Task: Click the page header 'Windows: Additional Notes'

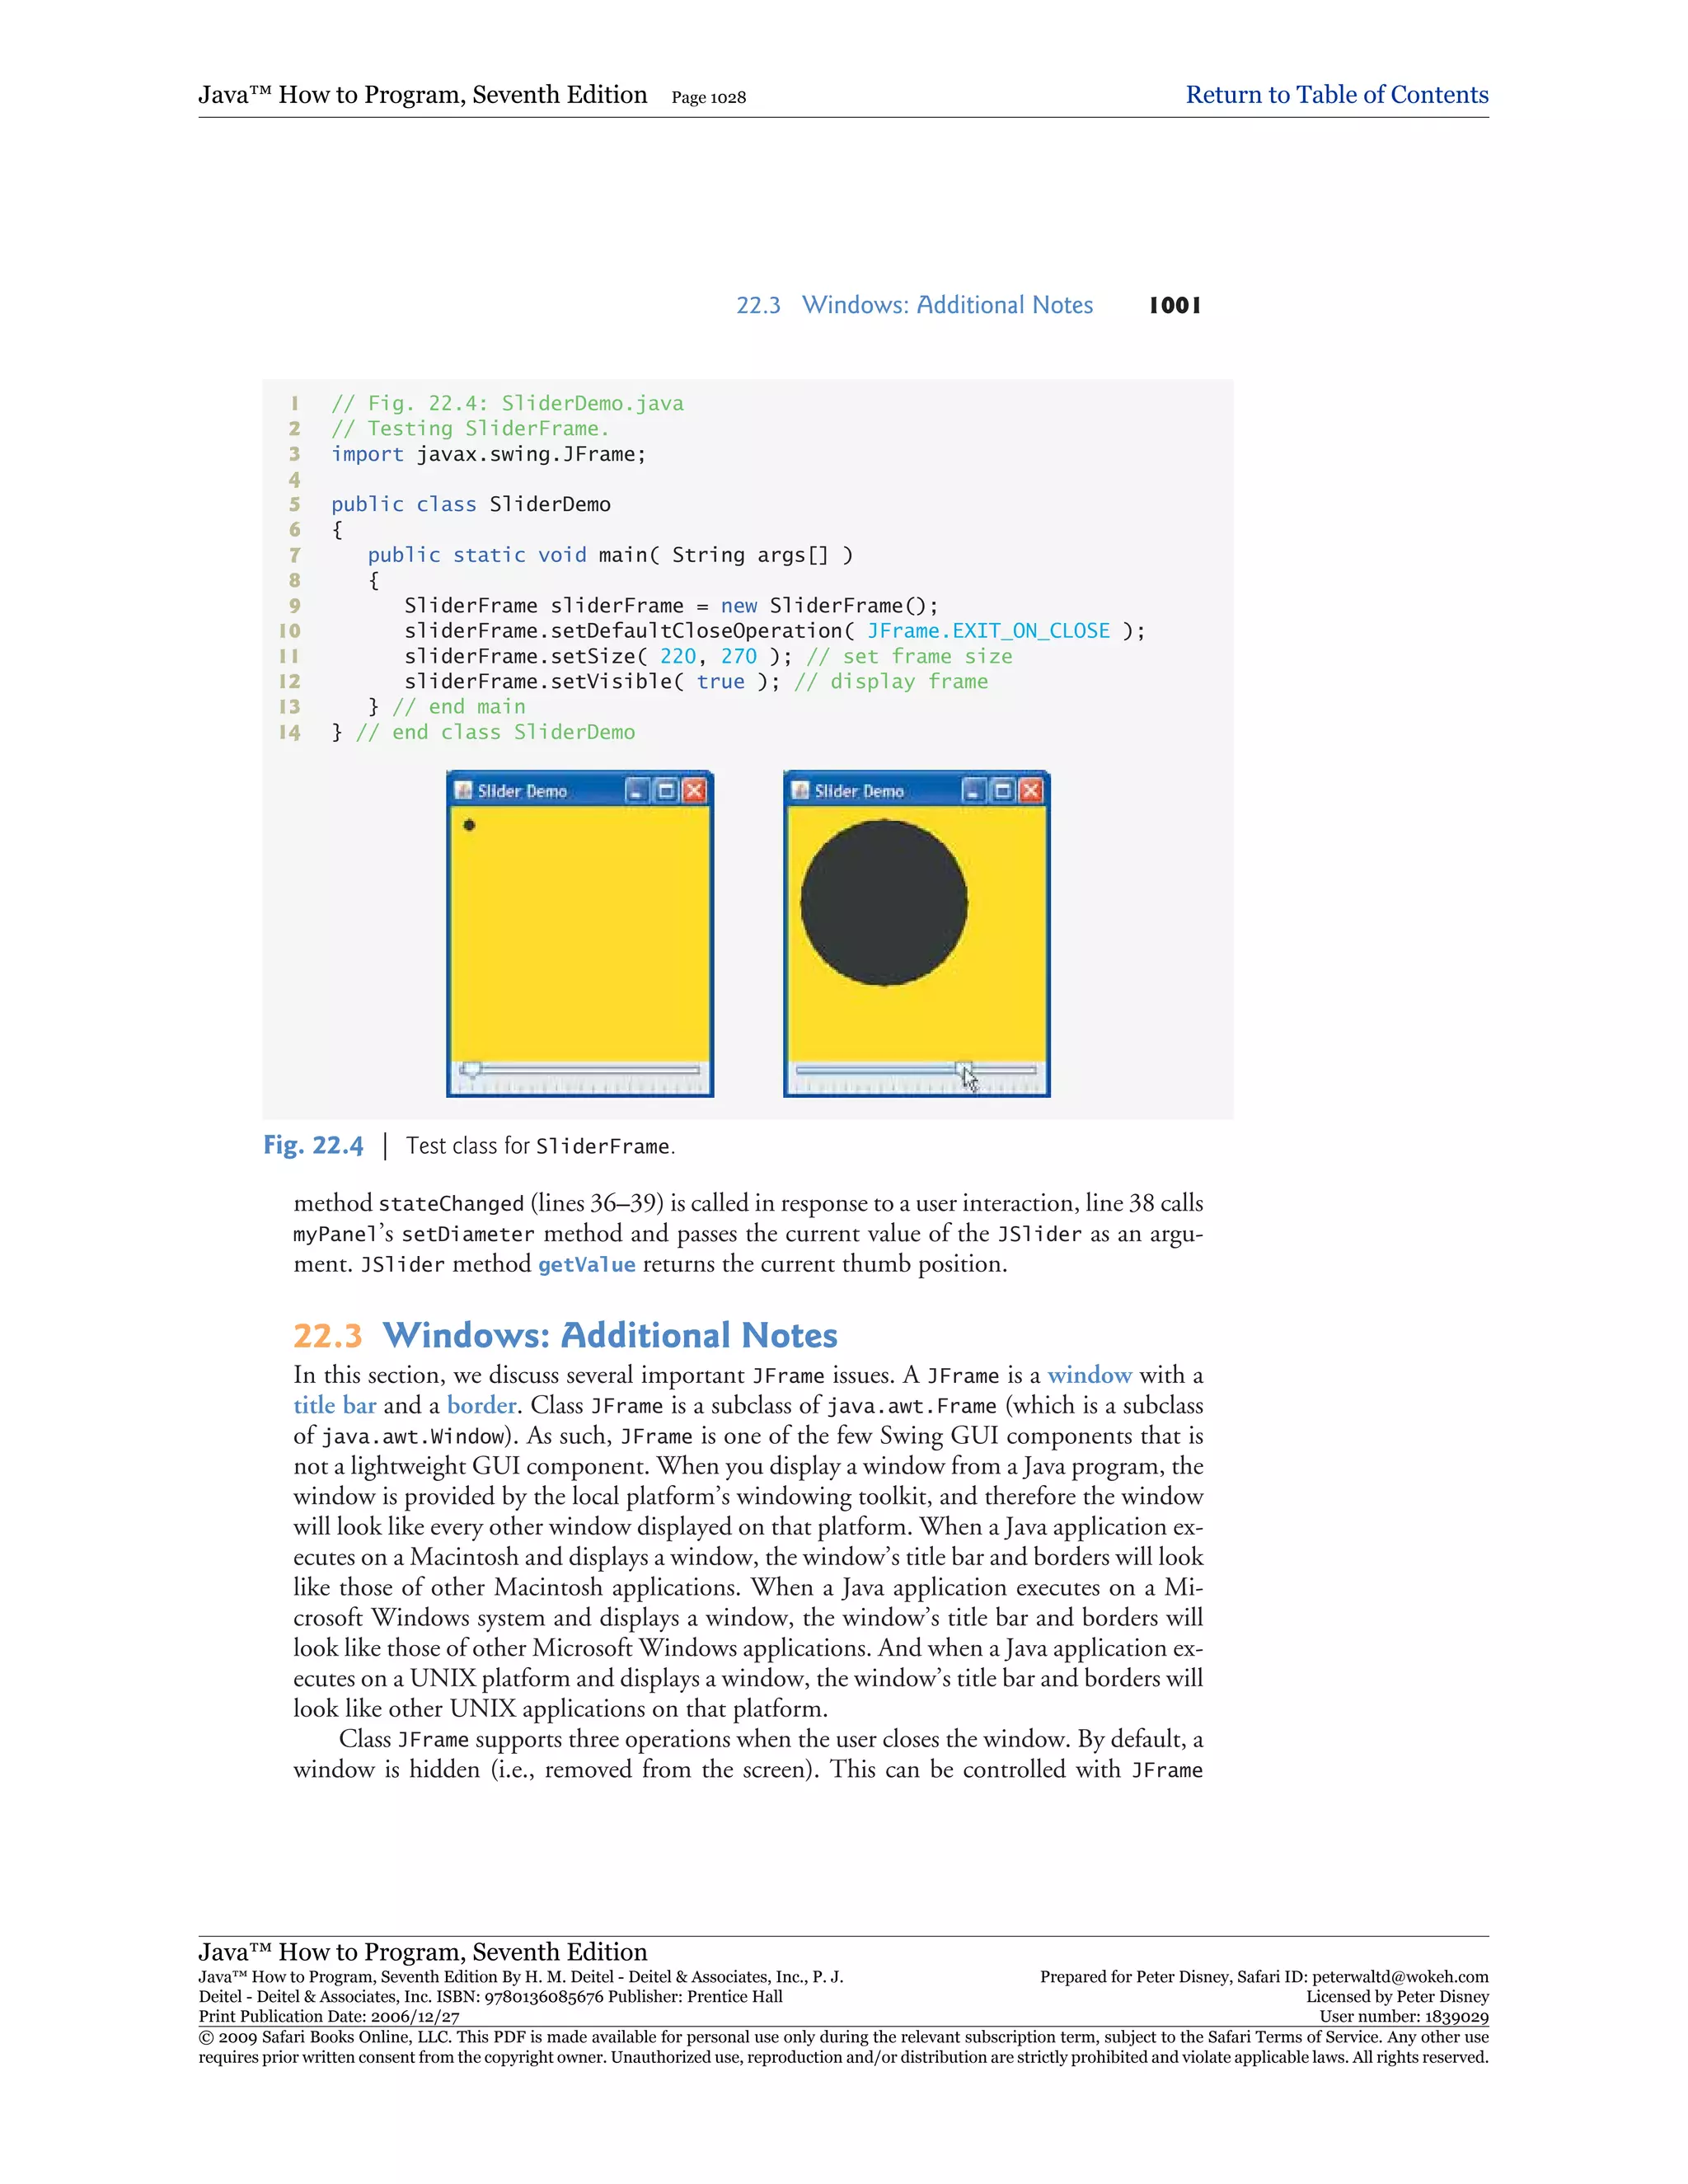Action: click(x=947, y=305)
